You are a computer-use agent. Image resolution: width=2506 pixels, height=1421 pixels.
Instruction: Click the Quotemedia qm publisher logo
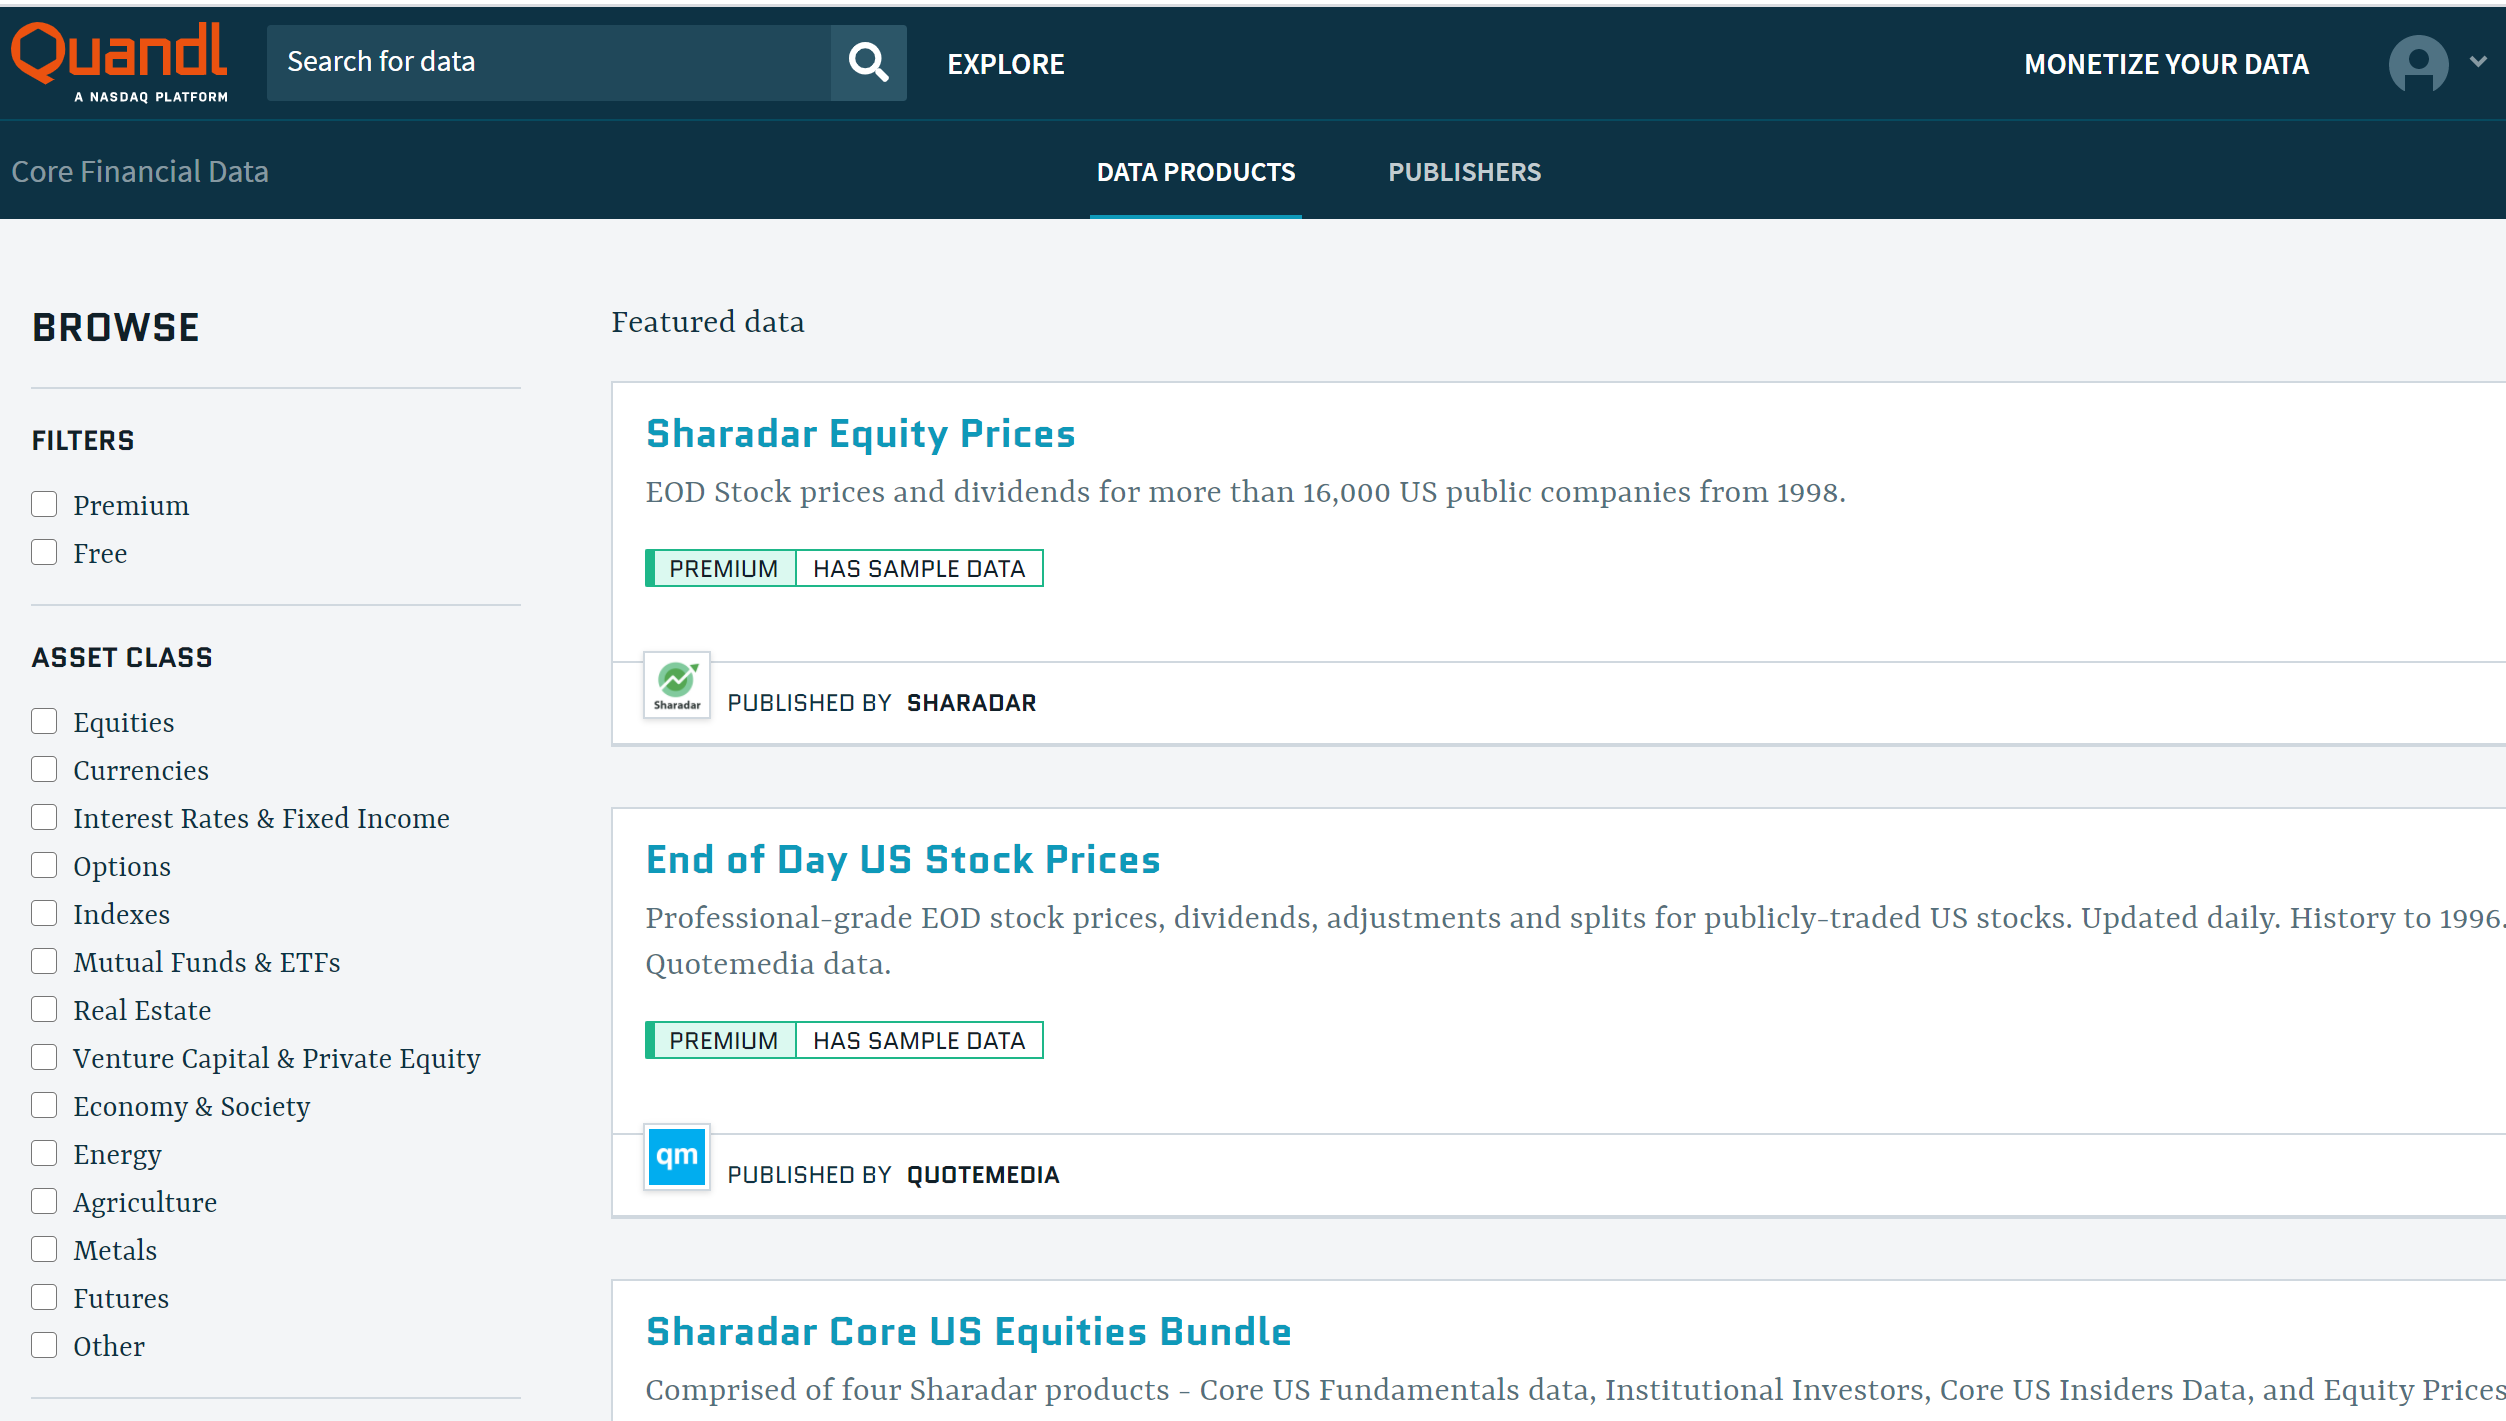tap(677, 1157)
